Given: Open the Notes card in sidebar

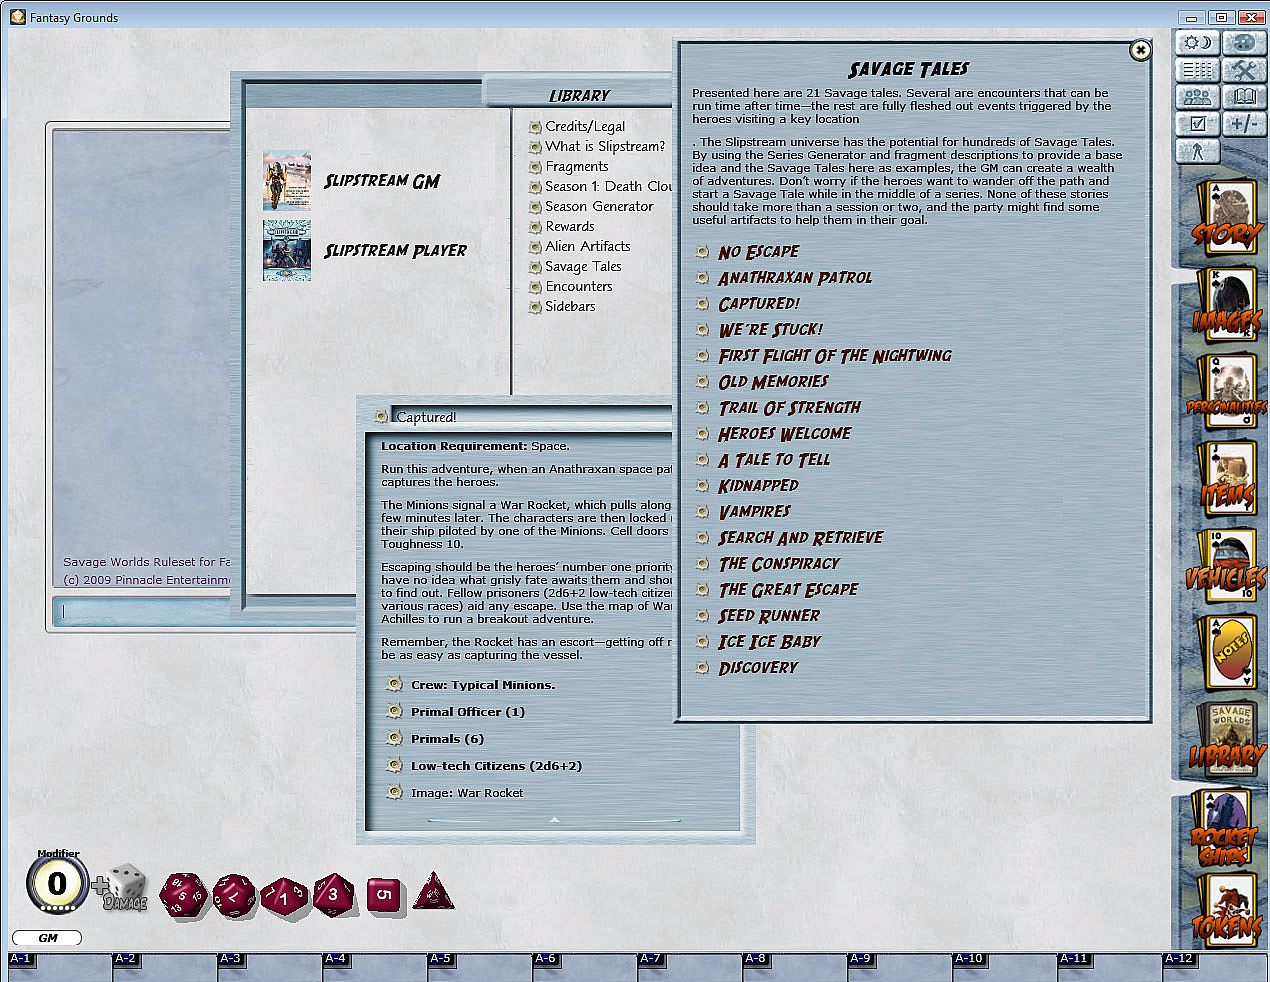Looking at the screenshot, I should tap(1226, 651).
